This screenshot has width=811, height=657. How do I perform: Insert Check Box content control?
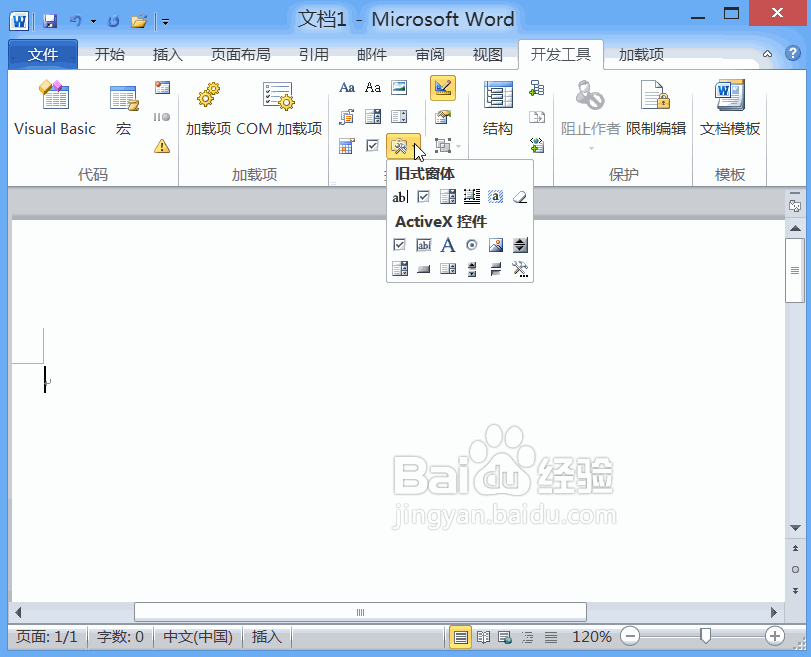click(x=373, y=146)
